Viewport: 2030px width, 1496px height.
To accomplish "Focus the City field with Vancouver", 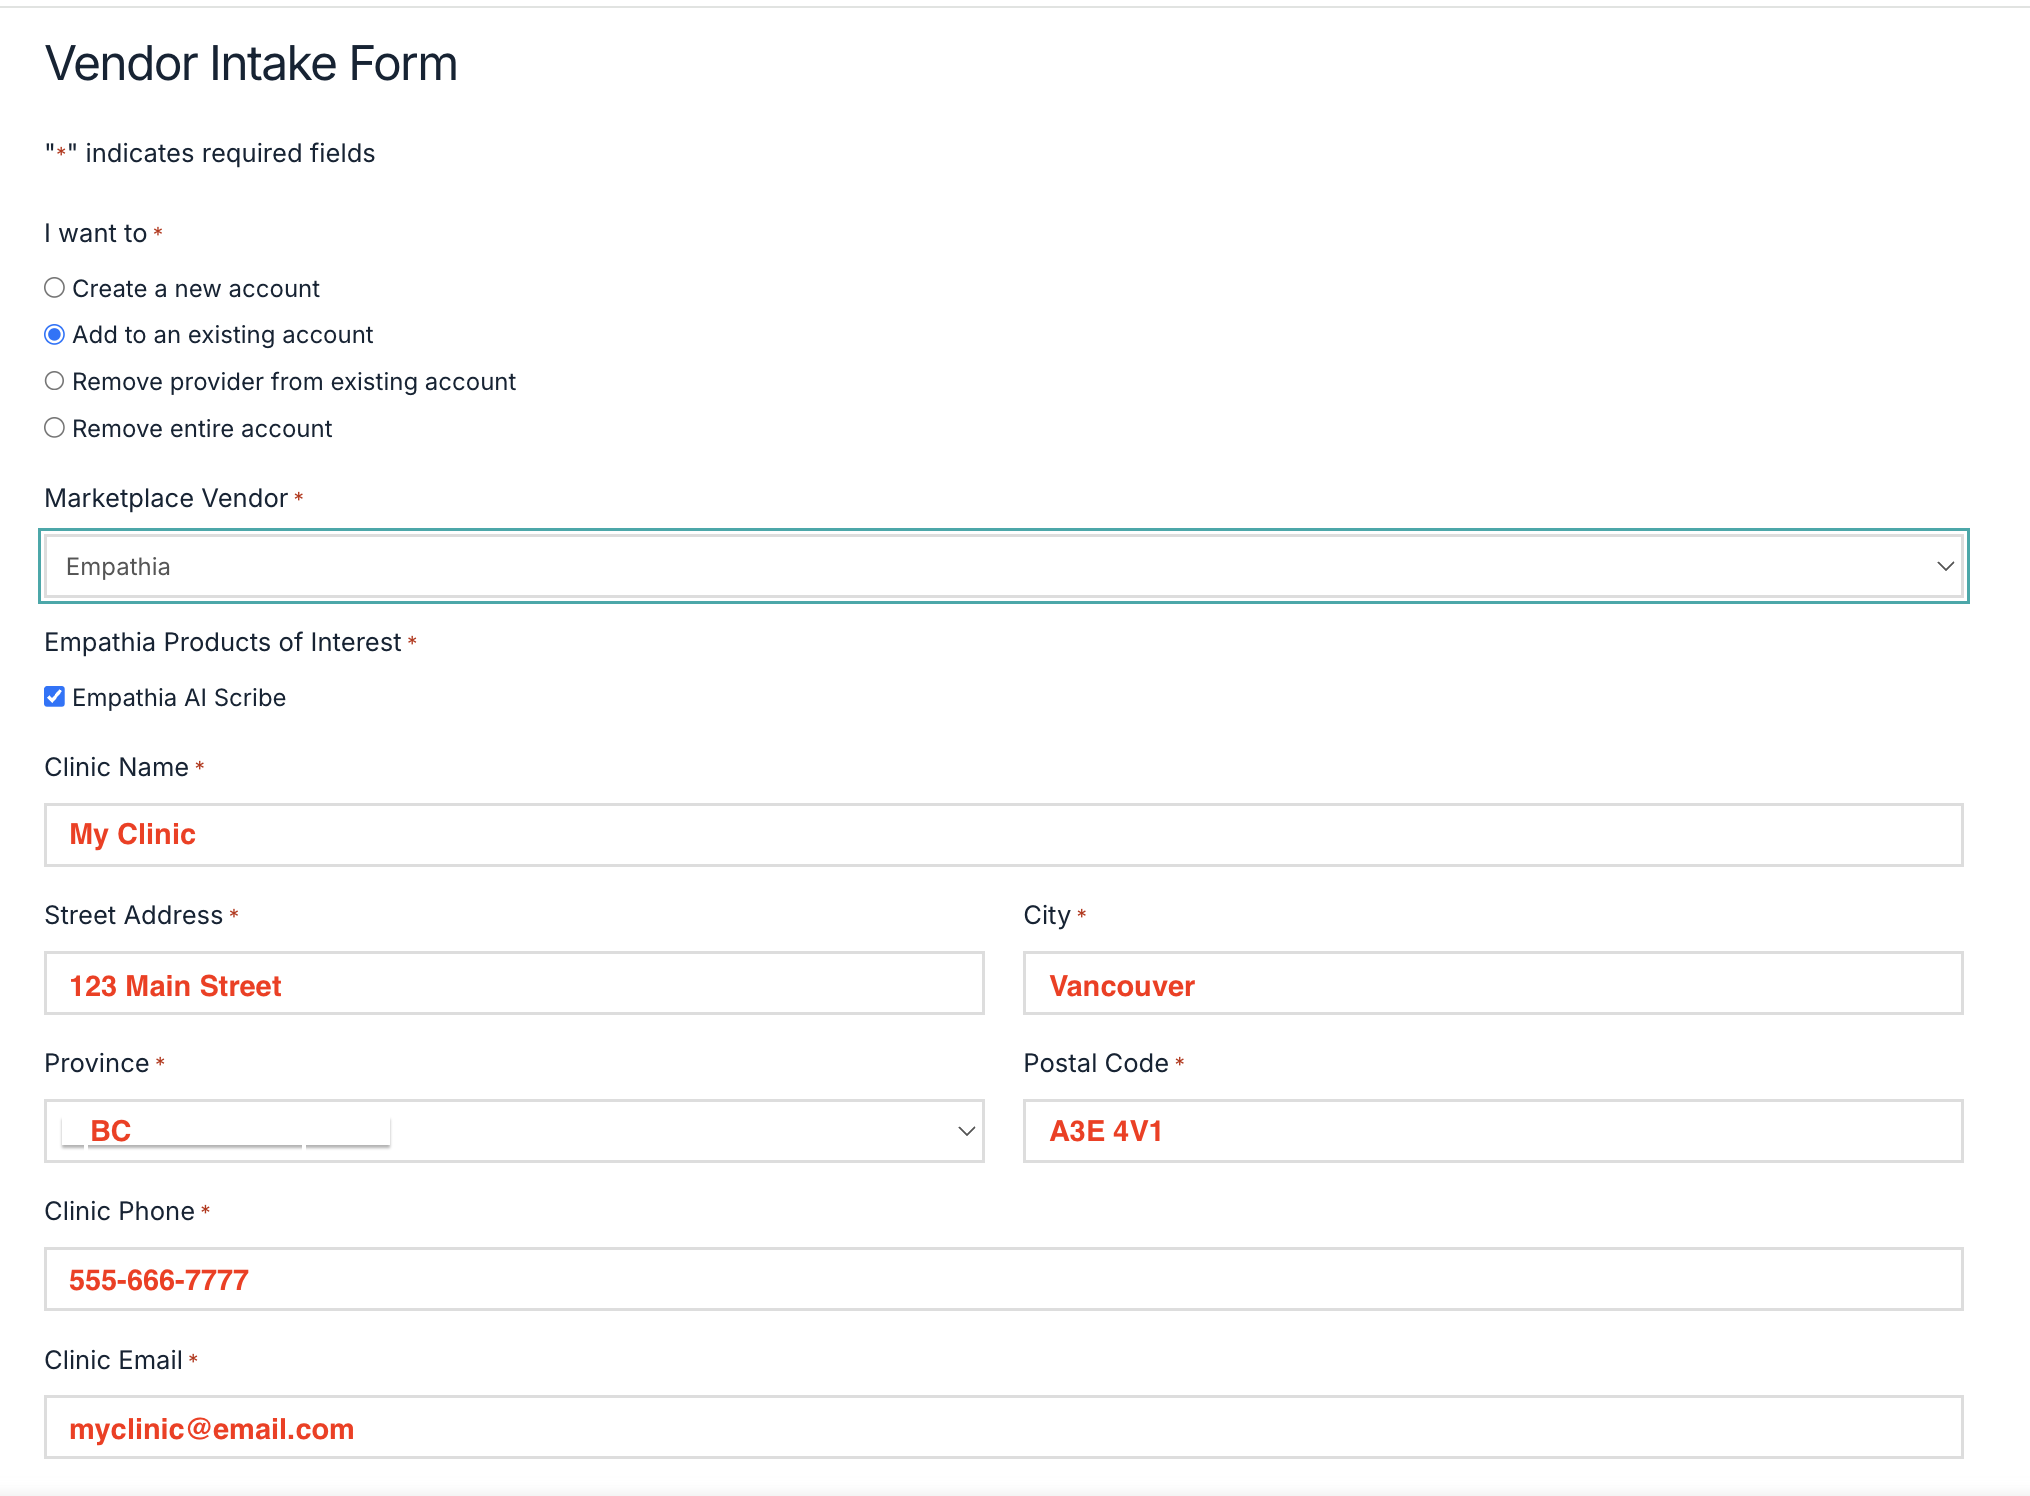I will [x=1492, y=984].
